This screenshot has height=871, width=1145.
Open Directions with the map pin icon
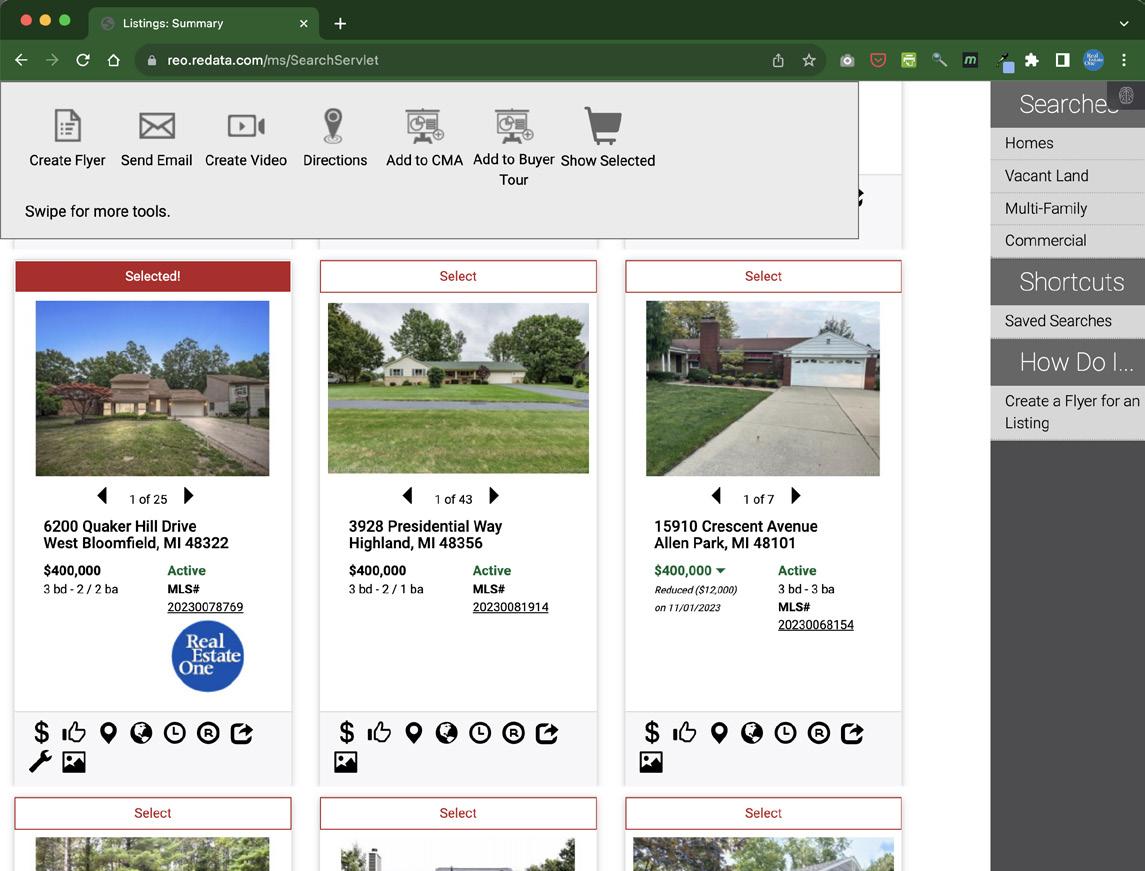point(334,127)
